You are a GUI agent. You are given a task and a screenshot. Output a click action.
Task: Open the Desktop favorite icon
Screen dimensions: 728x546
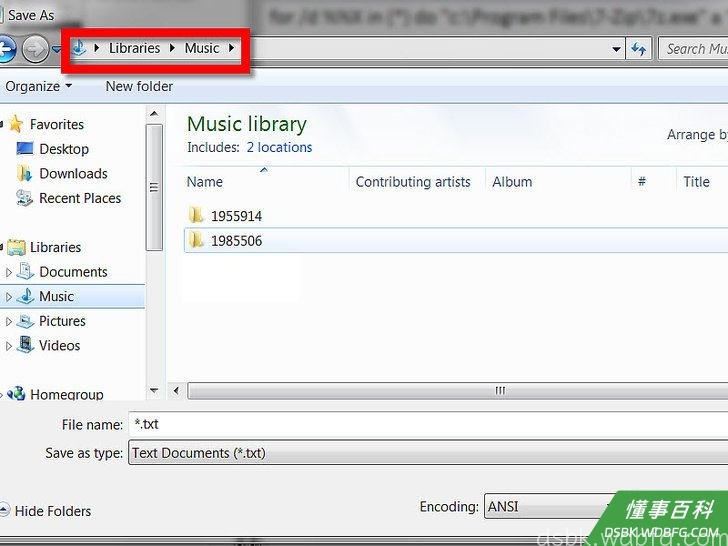click(x=25, y=149)
